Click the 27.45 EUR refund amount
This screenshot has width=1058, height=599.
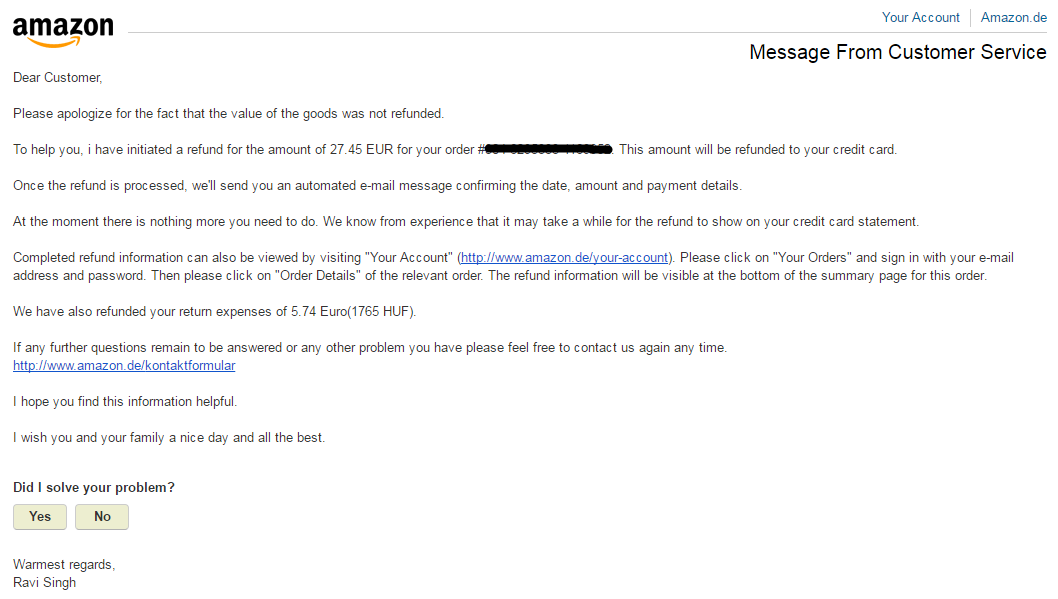[361, 150]
